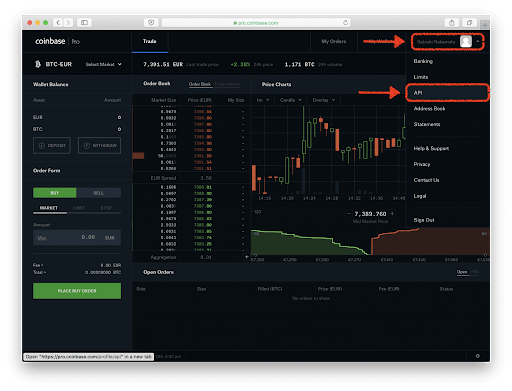Increase aggregation with the plus icon
Viewport: 512px width, 391px height.
(247, 257)
